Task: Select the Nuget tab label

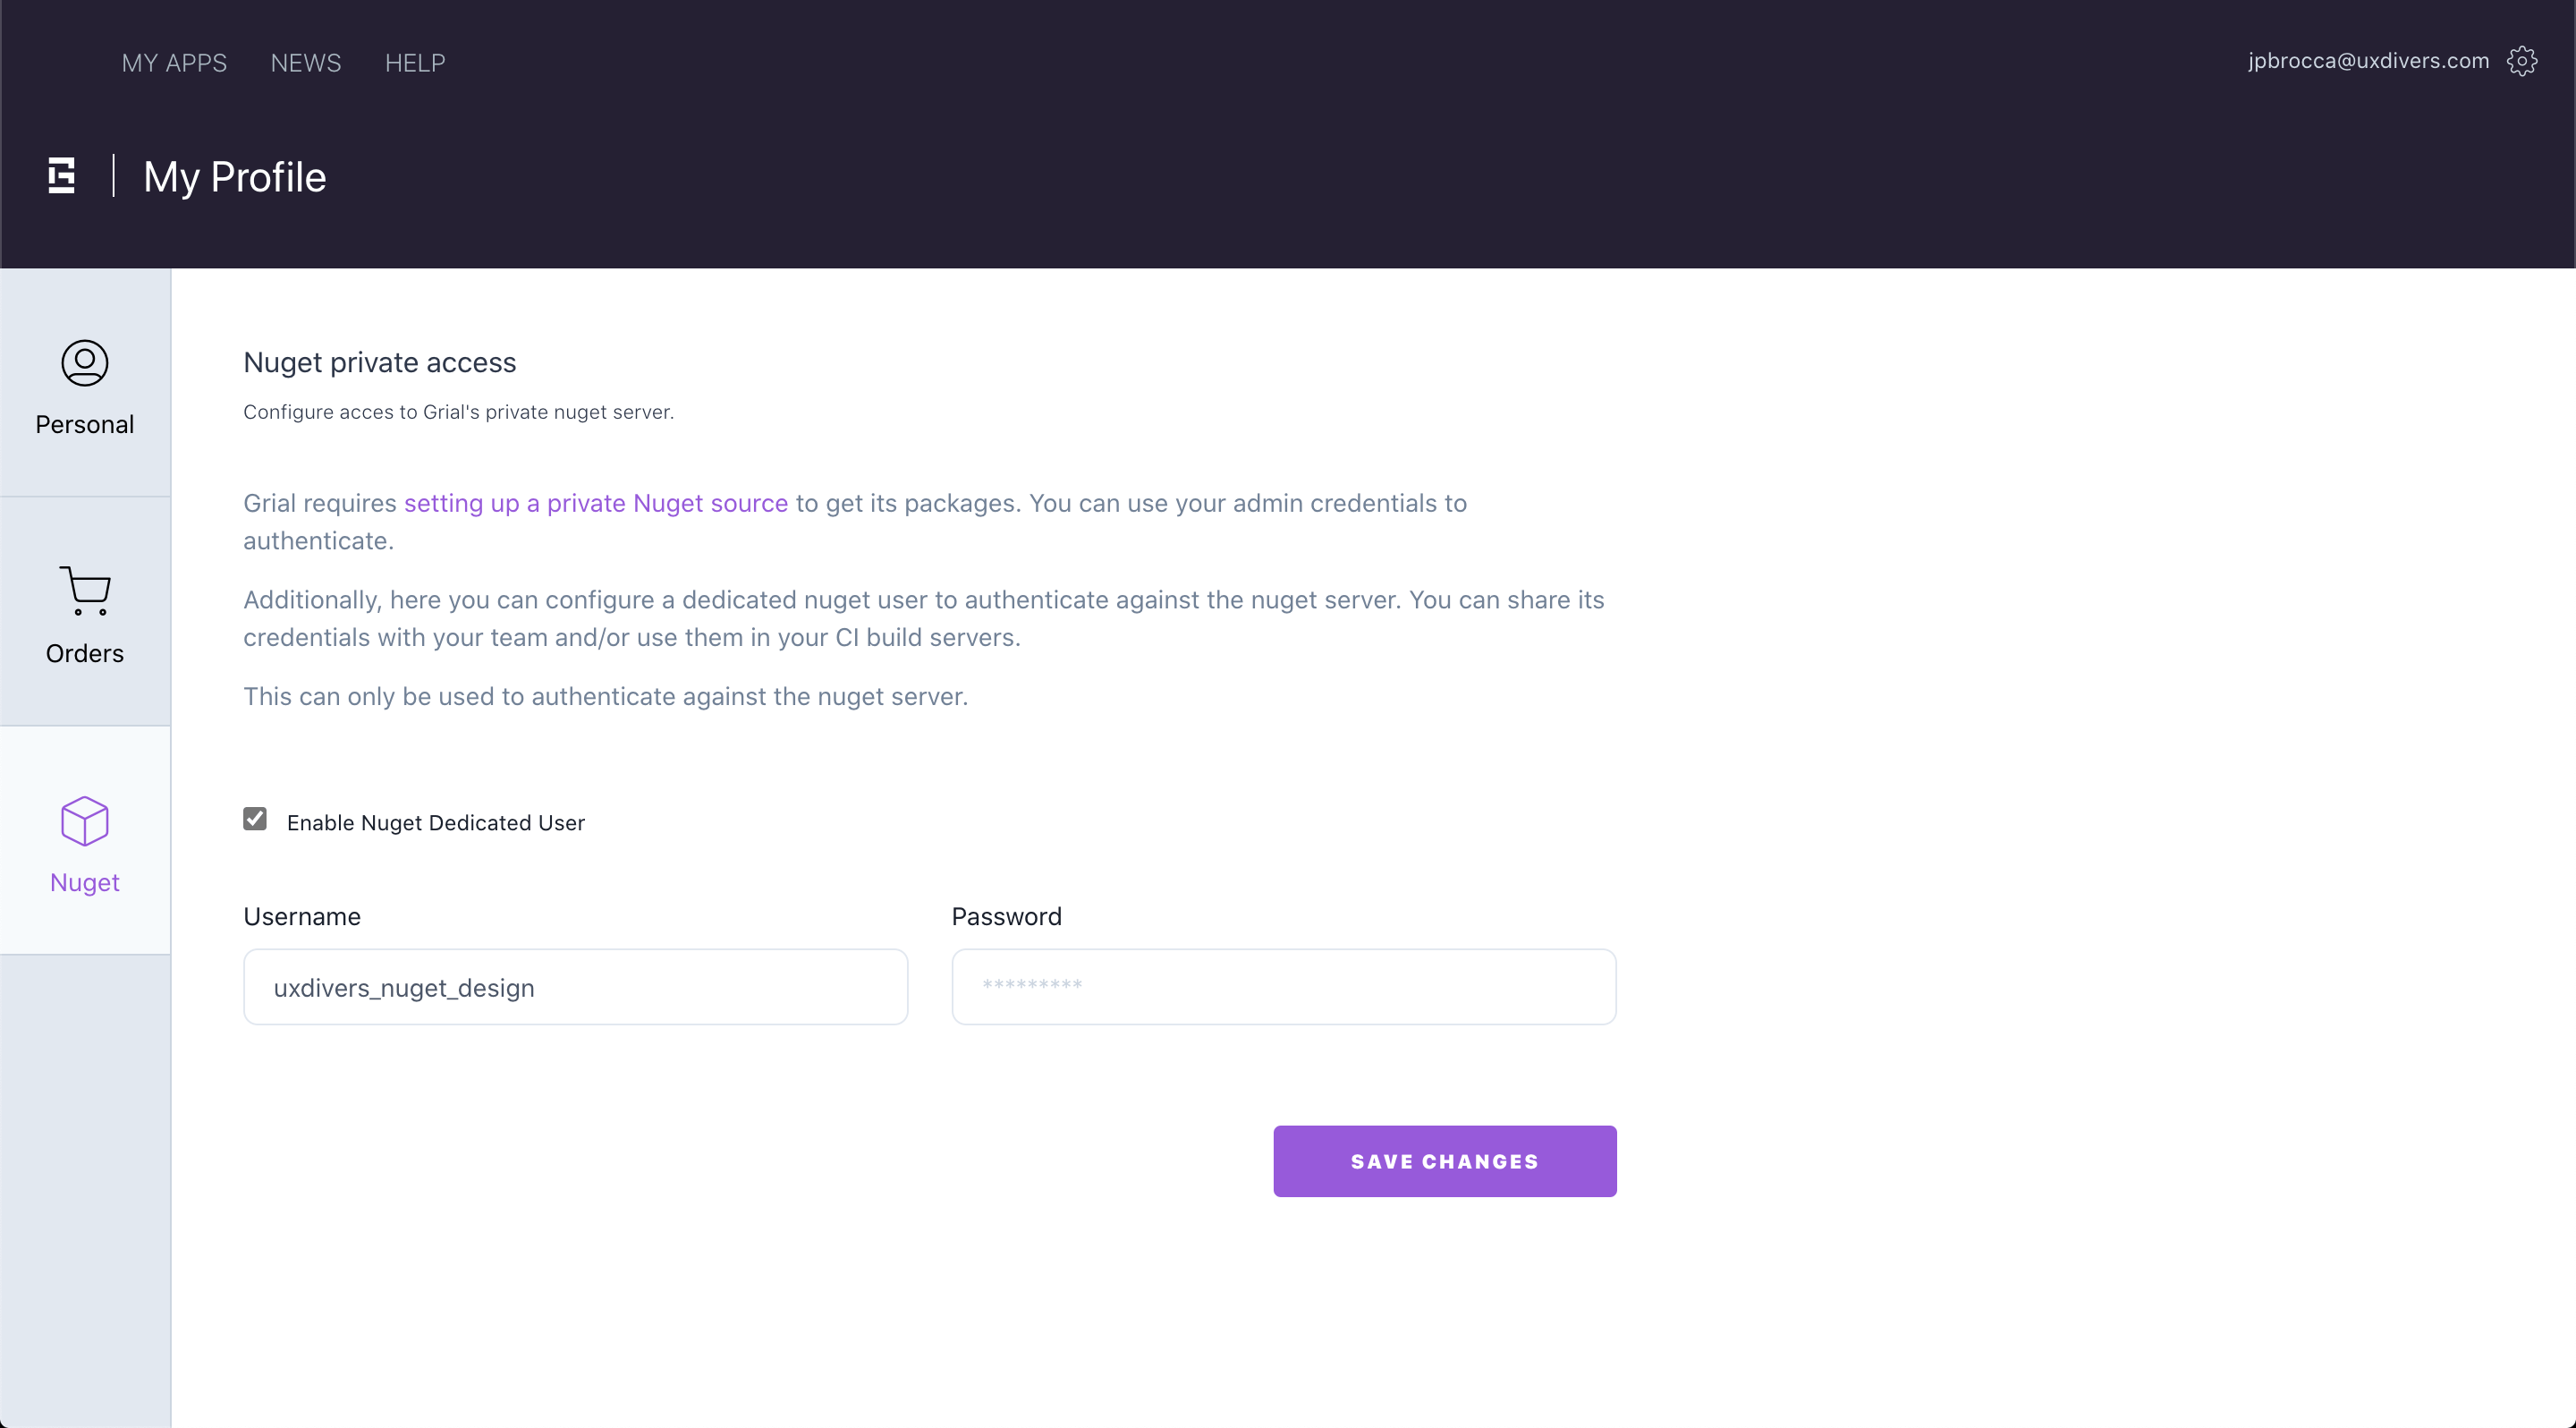Action: [x=85, y=883]
